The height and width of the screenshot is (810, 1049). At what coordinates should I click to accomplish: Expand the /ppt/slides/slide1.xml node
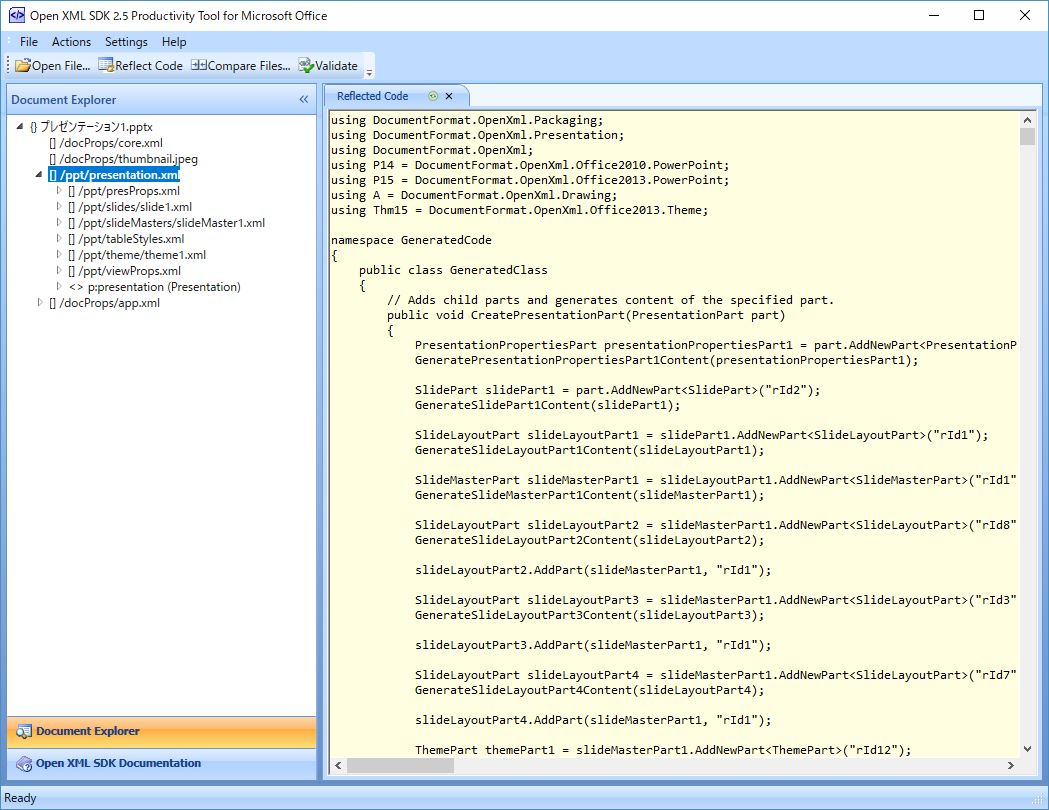tap(59, 207)
